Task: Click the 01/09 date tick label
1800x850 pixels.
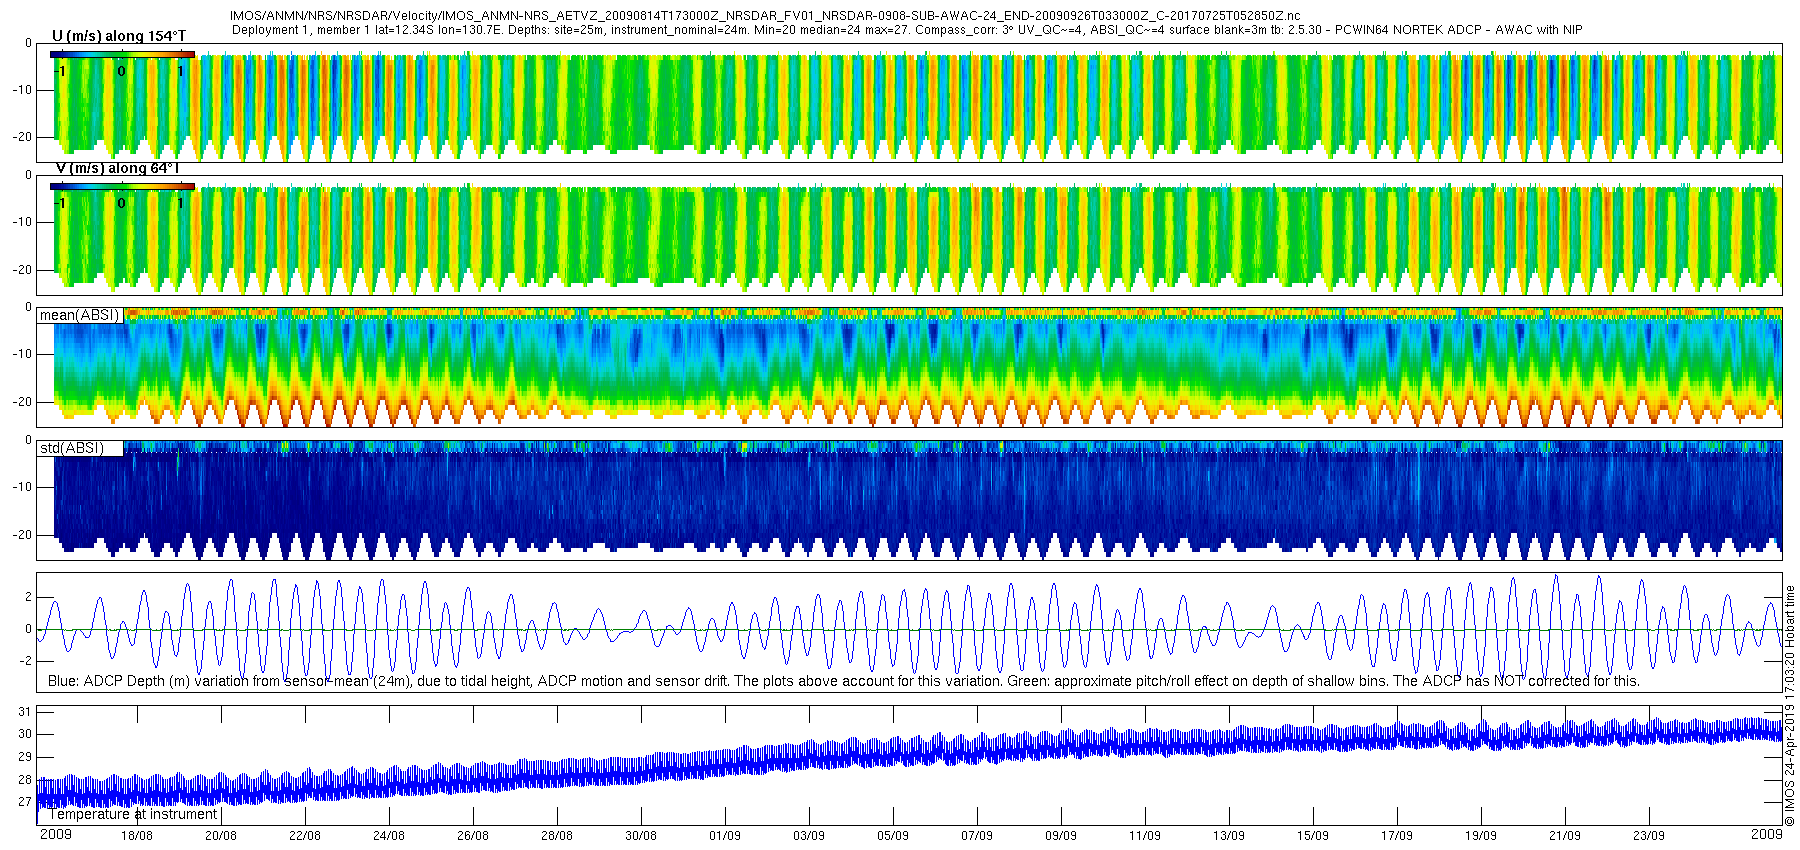Action: click(x=724, y=836)
